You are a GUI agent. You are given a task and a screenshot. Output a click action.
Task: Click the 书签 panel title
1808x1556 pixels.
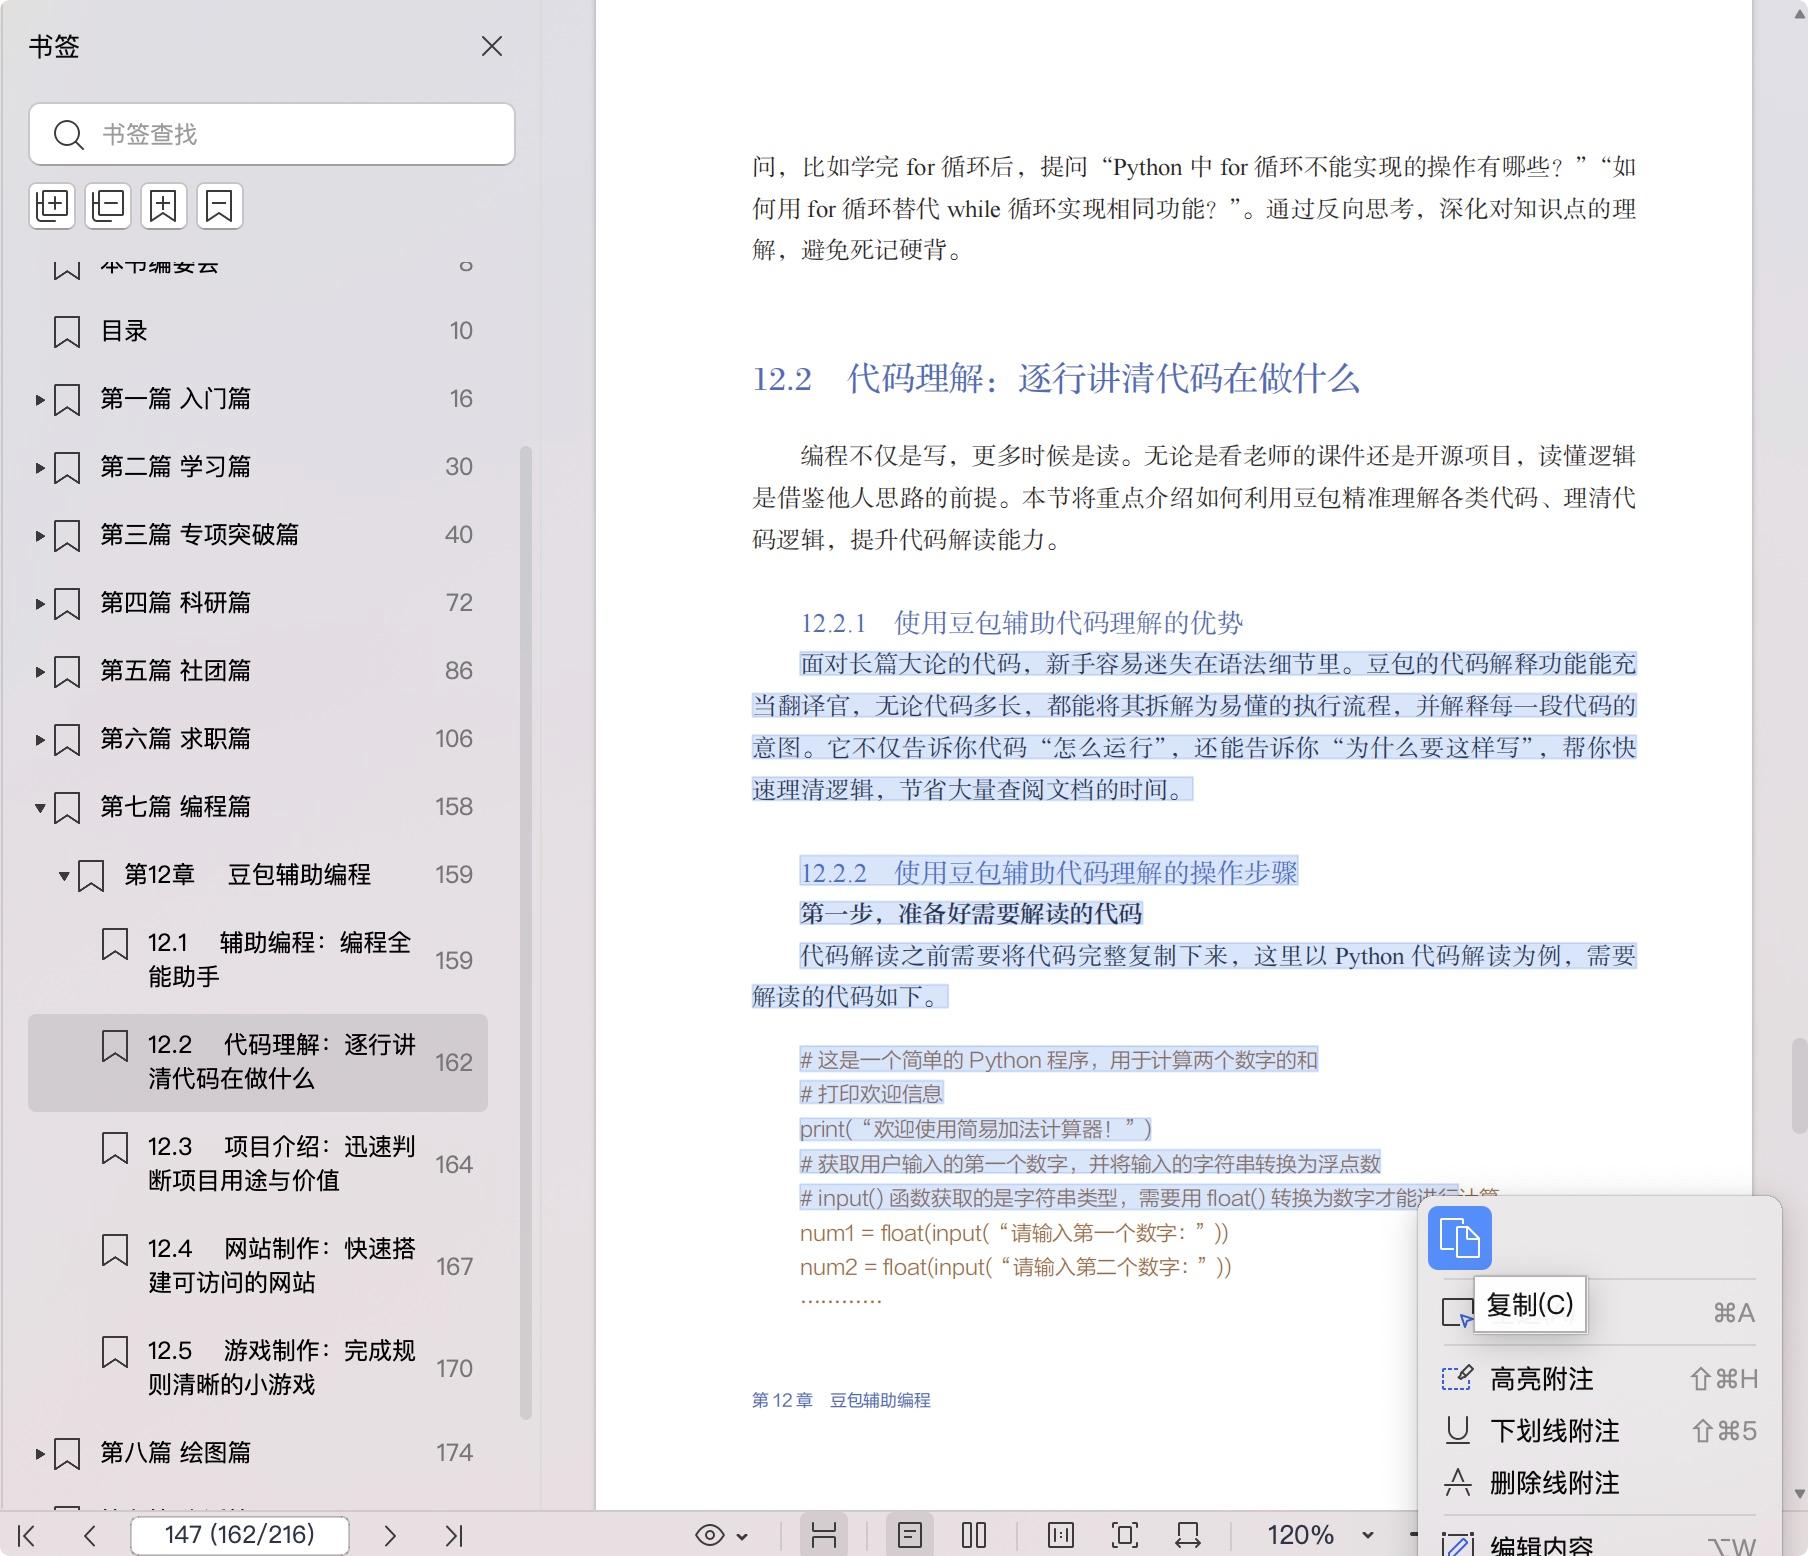tap(54, 47)
